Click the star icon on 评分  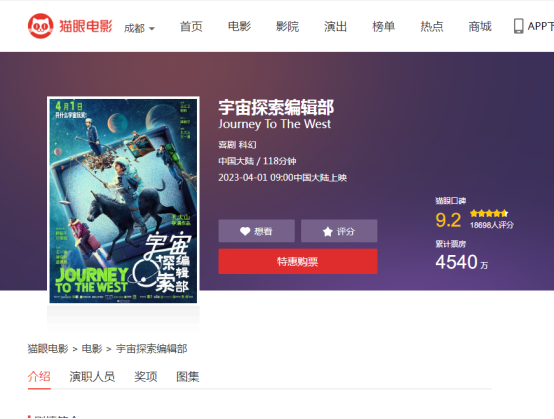(x=328, y=232)
